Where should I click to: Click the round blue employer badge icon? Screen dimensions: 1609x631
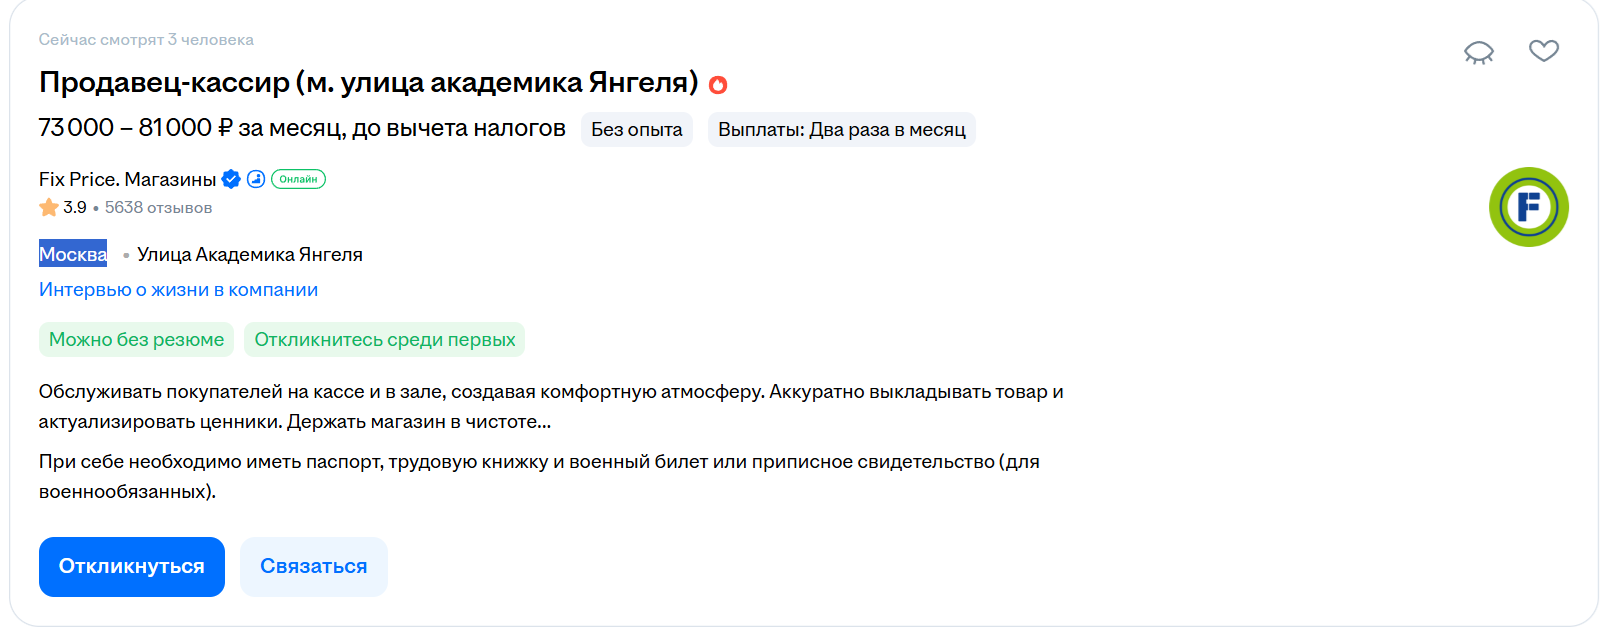[x=256, y=179]
